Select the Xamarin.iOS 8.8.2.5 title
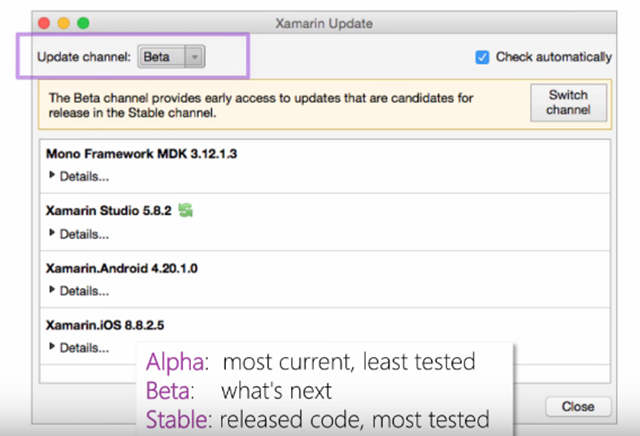Screen dimensions: 640x436 point(105,325)
